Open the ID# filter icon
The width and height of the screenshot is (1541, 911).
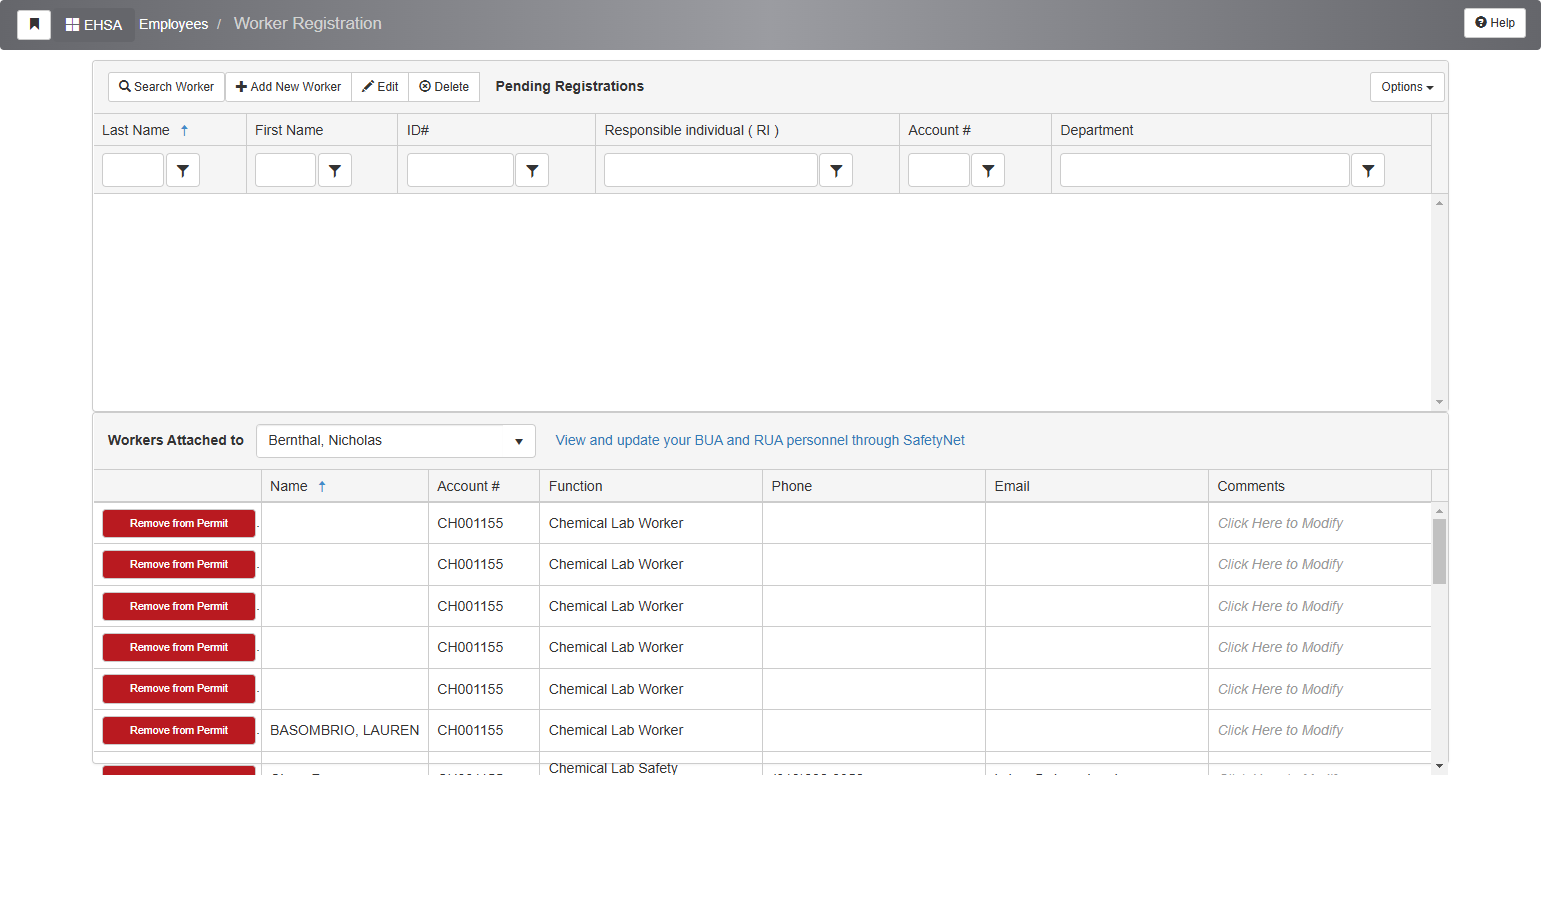coord(532,170)
